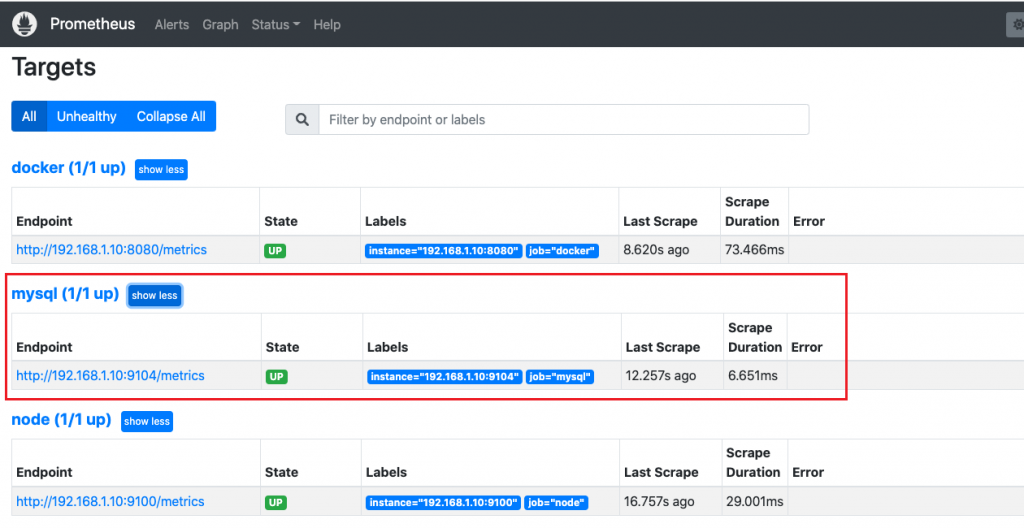Click Last Scrape header in docker table
The width and height of the screenshot is (1024, 528).
(660, 222)
